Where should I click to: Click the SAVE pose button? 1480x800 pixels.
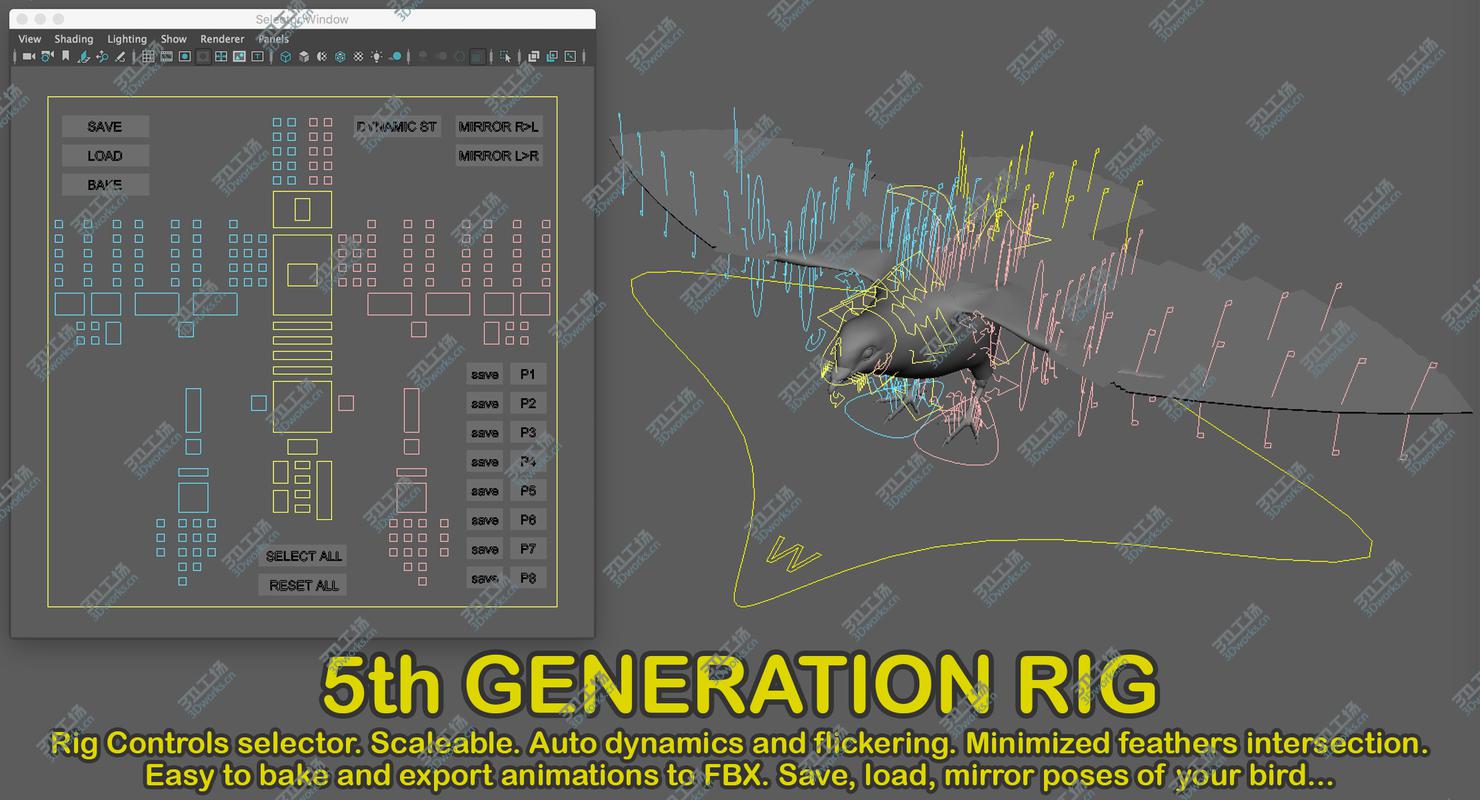click(x=105, y=126)
